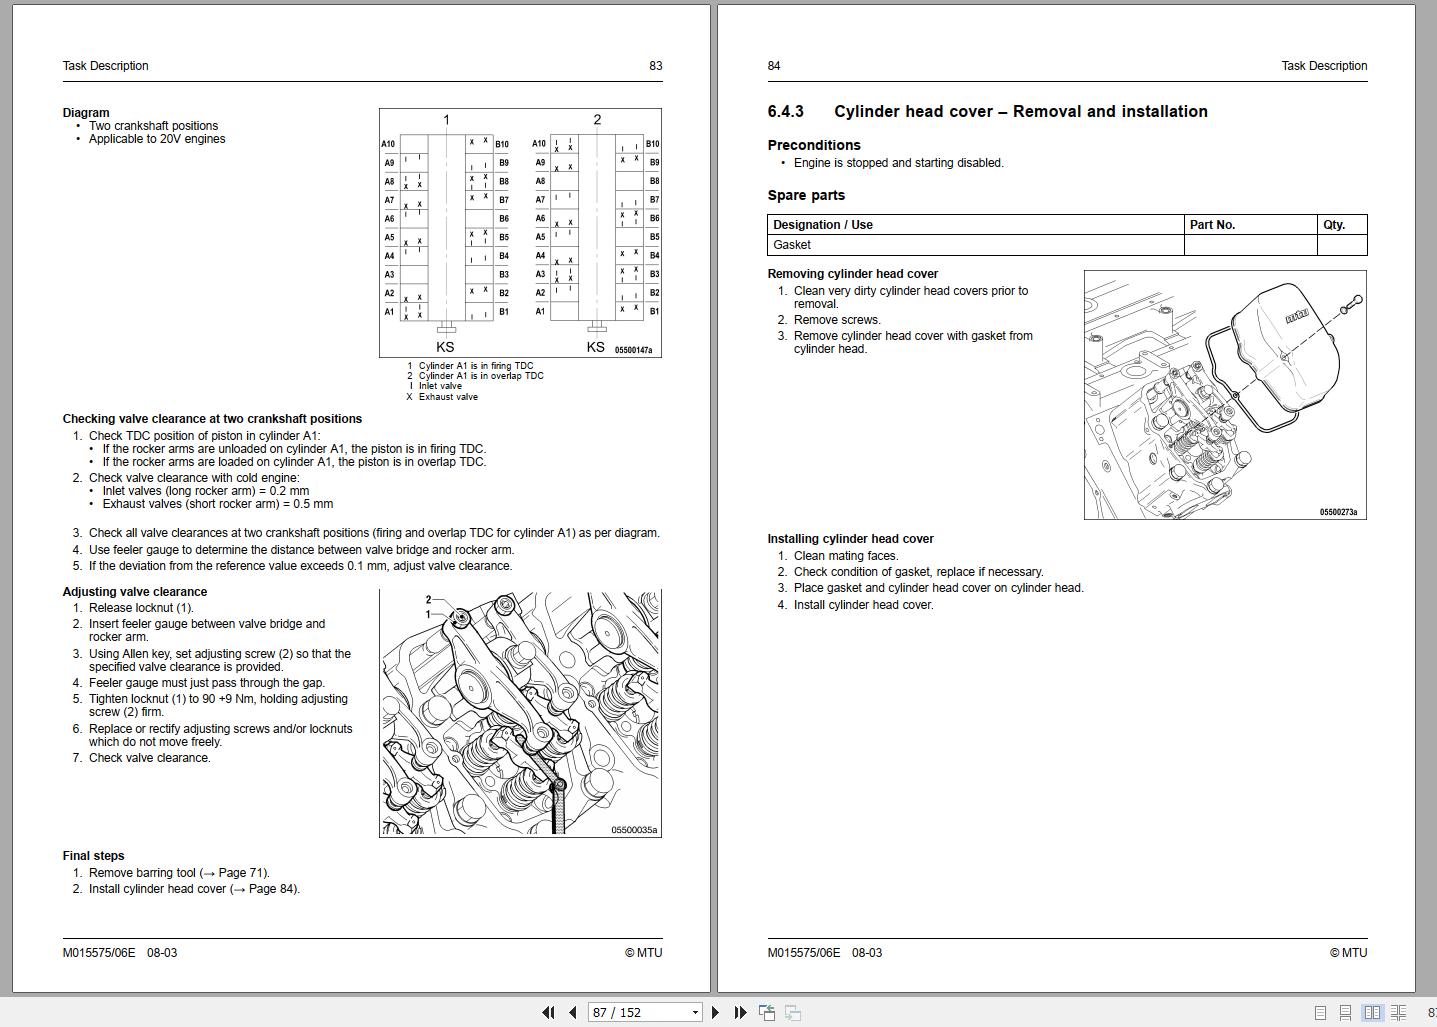Toggle the highlighted two-page view mode off
The width and height of the screenshot is (1437, 1027).
pos(1374,1013)
